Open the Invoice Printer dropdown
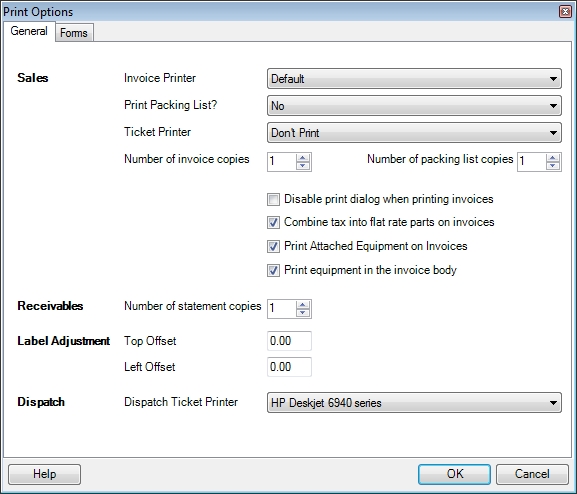The height and width of the screenshot is (494, 577). coord(414,78)
